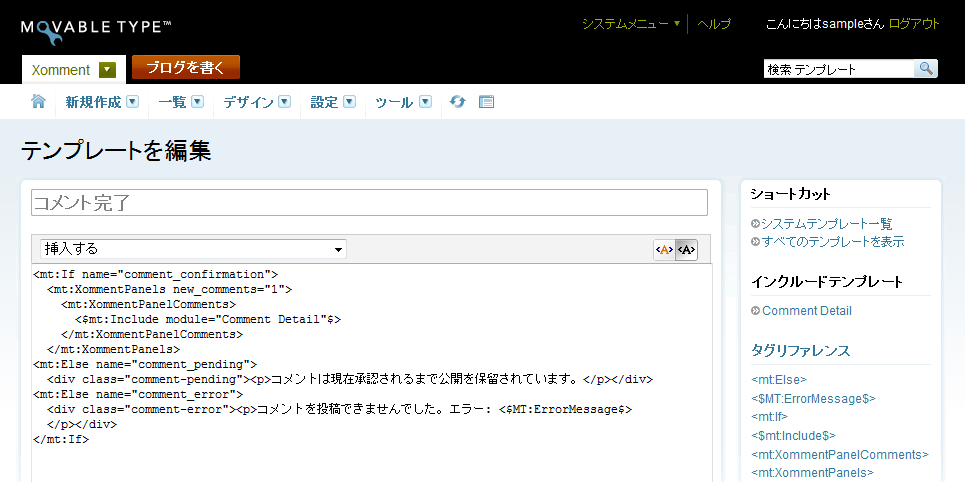965x482 pixels.
Task: Open the Comment Detail include template
Action: coord(806,311)
